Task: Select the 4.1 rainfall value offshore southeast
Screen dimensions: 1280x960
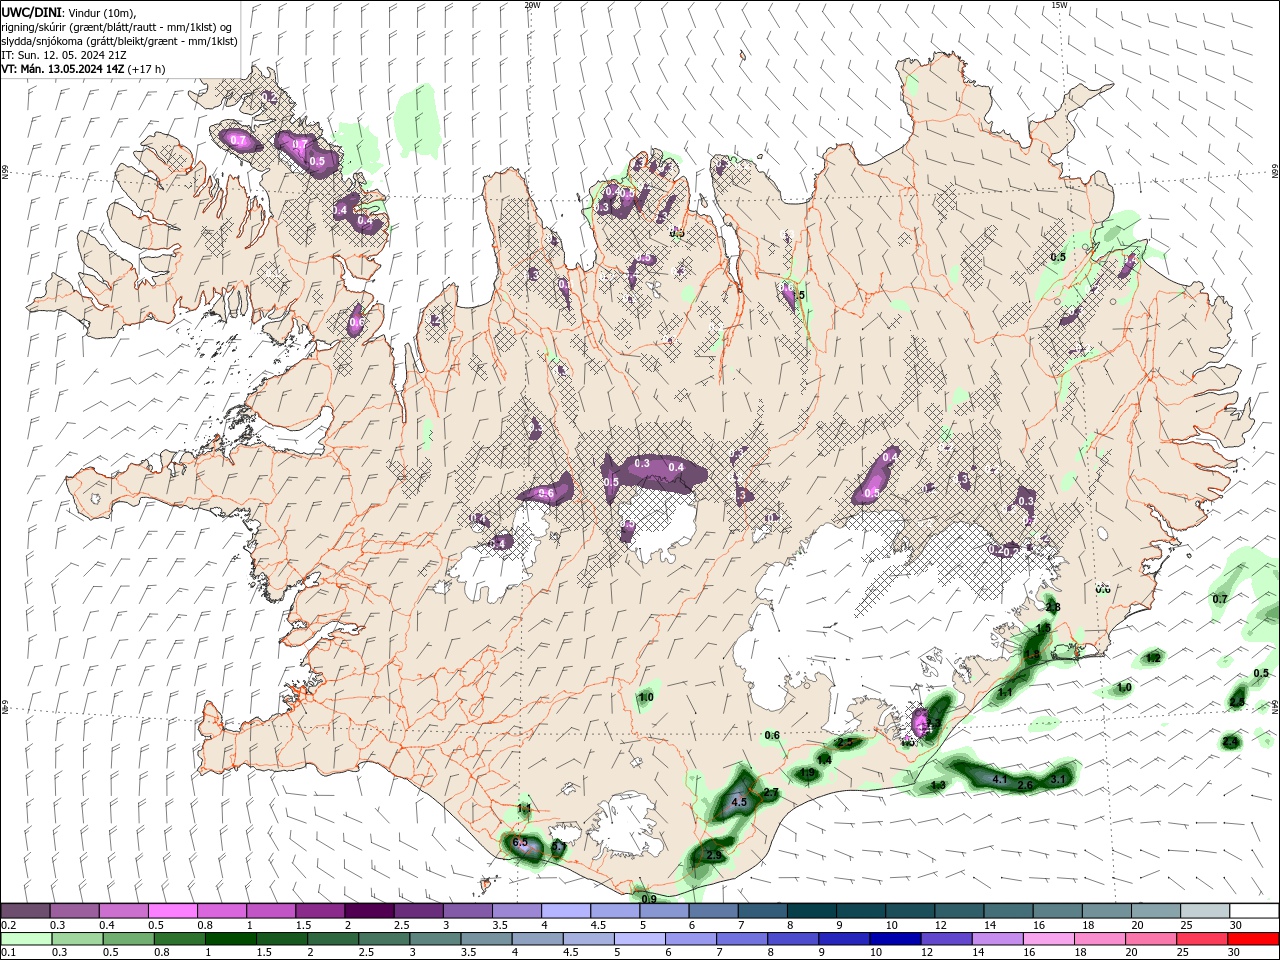Action: tap(1000, 779)
